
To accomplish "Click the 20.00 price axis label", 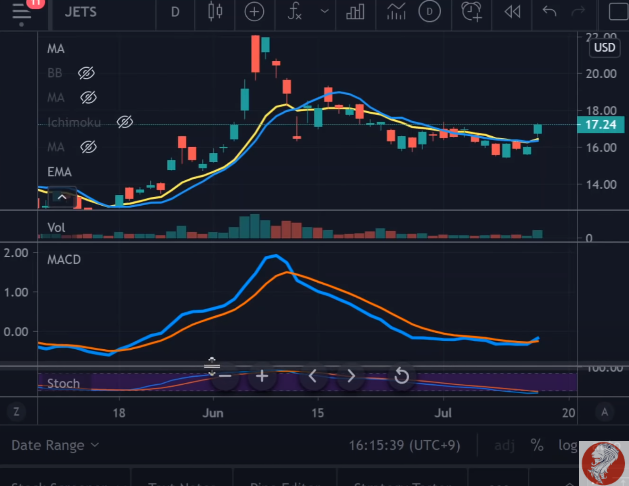I will [x=601, y=74].
